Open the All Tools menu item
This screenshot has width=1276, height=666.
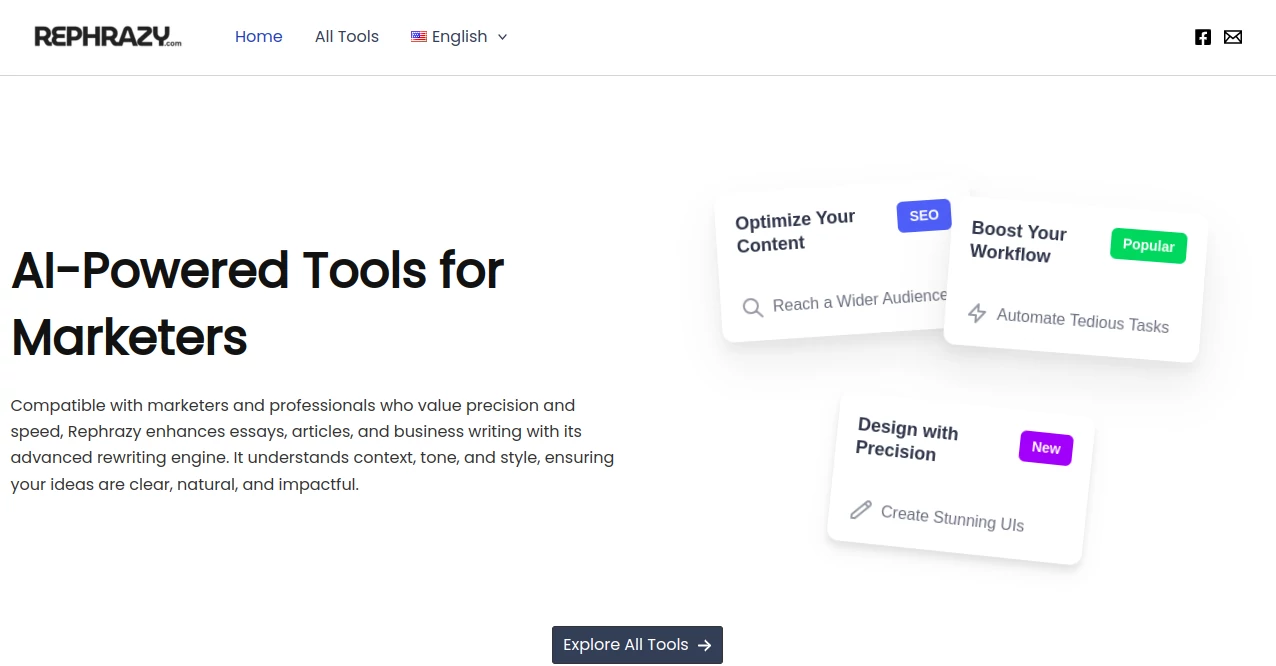coord(346,36)
